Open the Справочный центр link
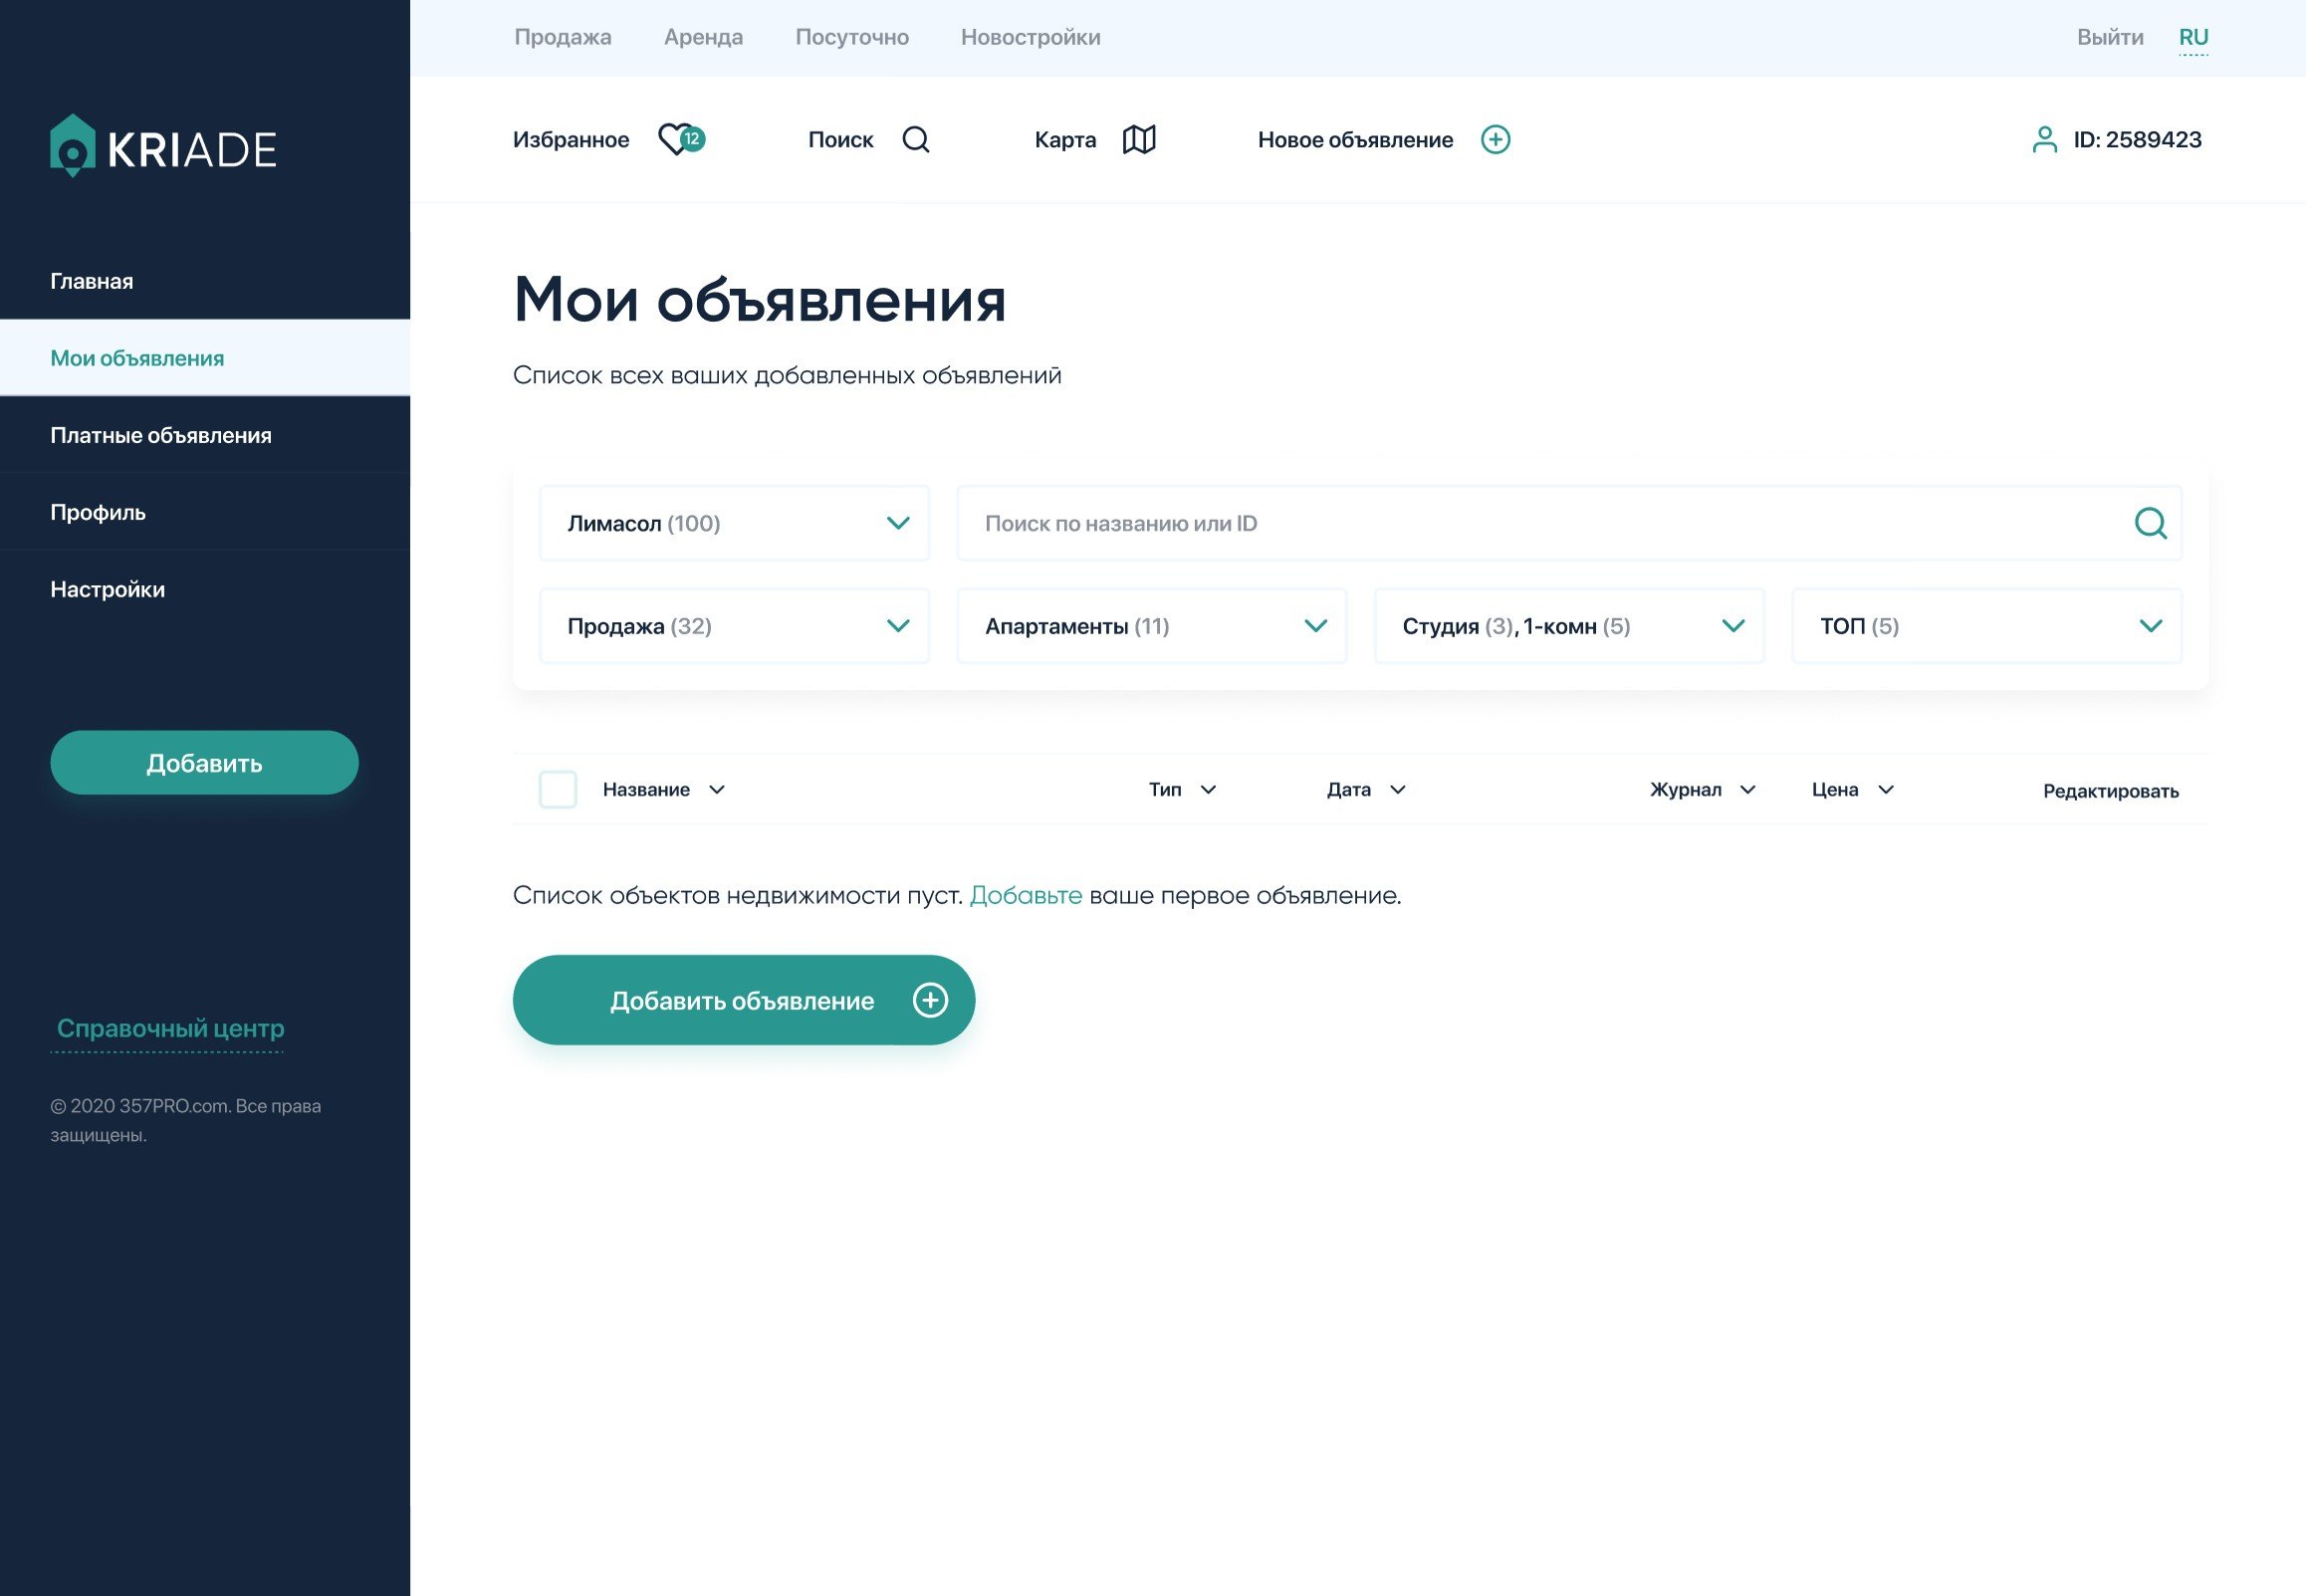The image size is (2306, 1596). tap(170, 1028)
